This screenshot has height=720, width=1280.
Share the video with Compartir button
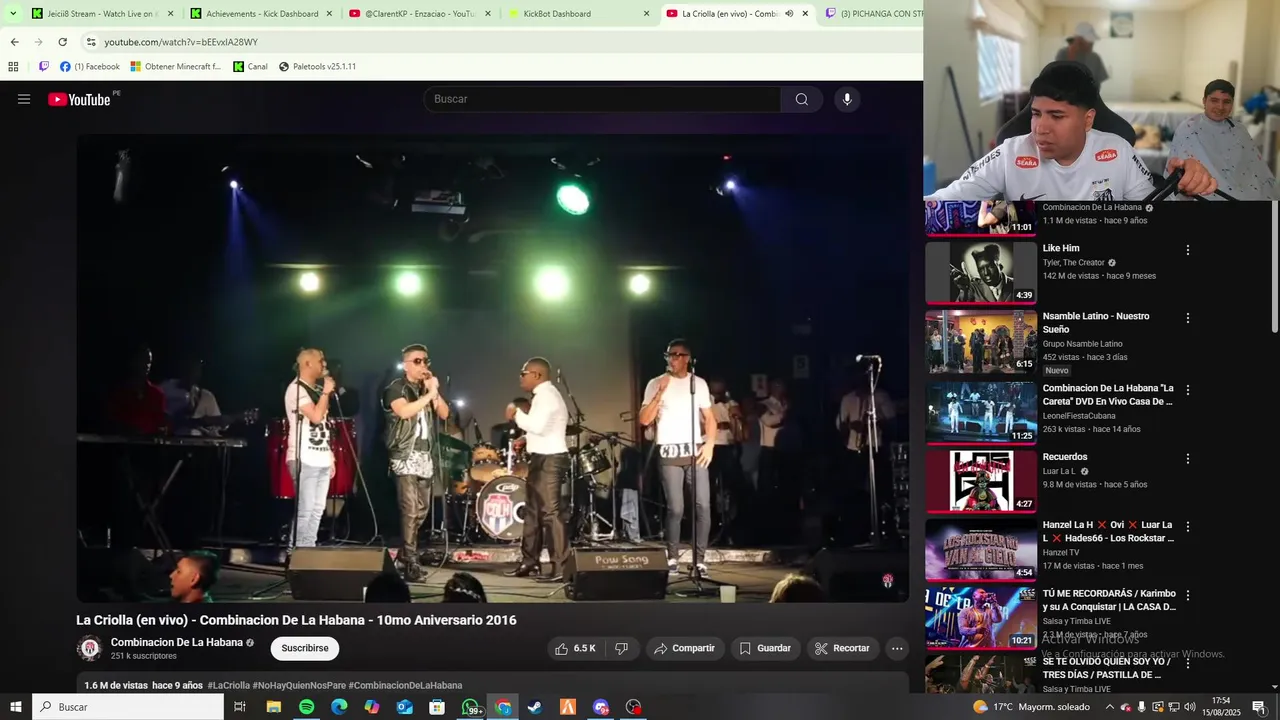684,648
